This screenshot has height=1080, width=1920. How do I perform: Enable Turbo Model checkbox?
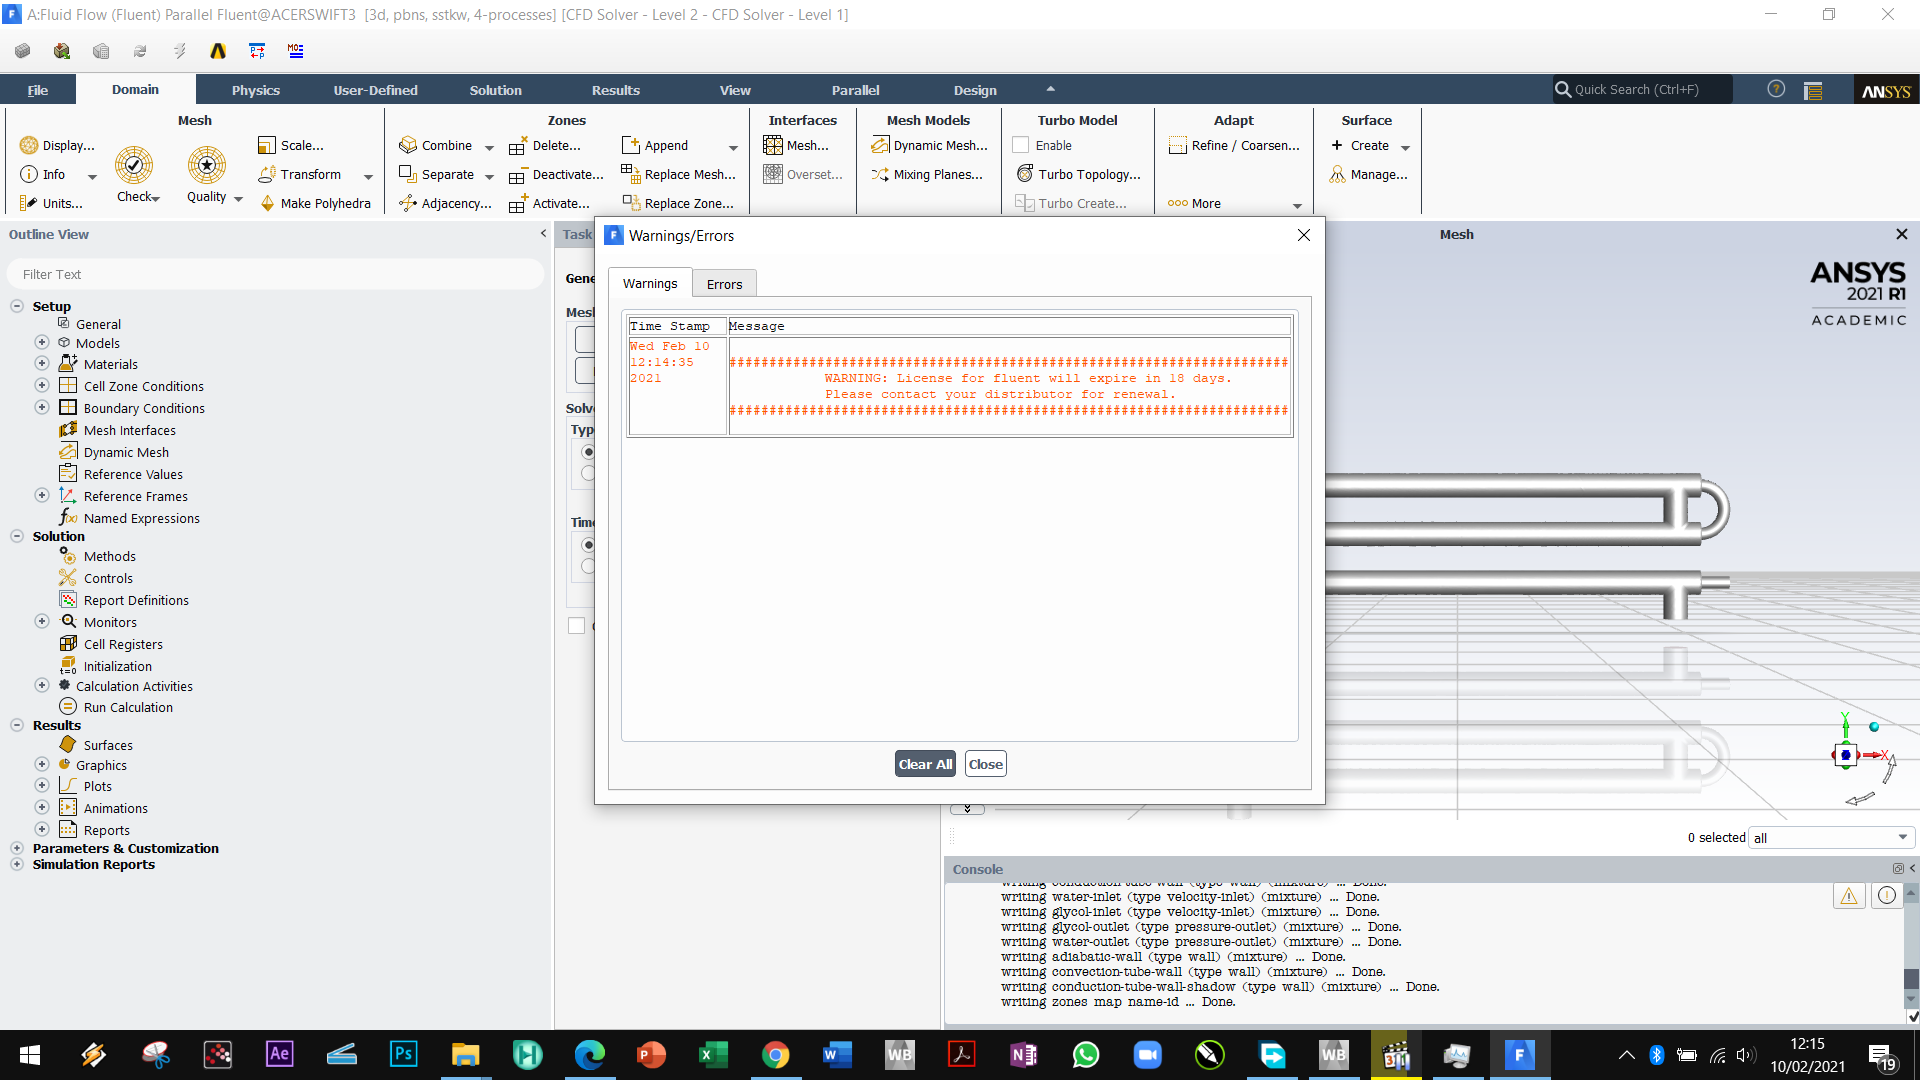[x=1021, y=145]
